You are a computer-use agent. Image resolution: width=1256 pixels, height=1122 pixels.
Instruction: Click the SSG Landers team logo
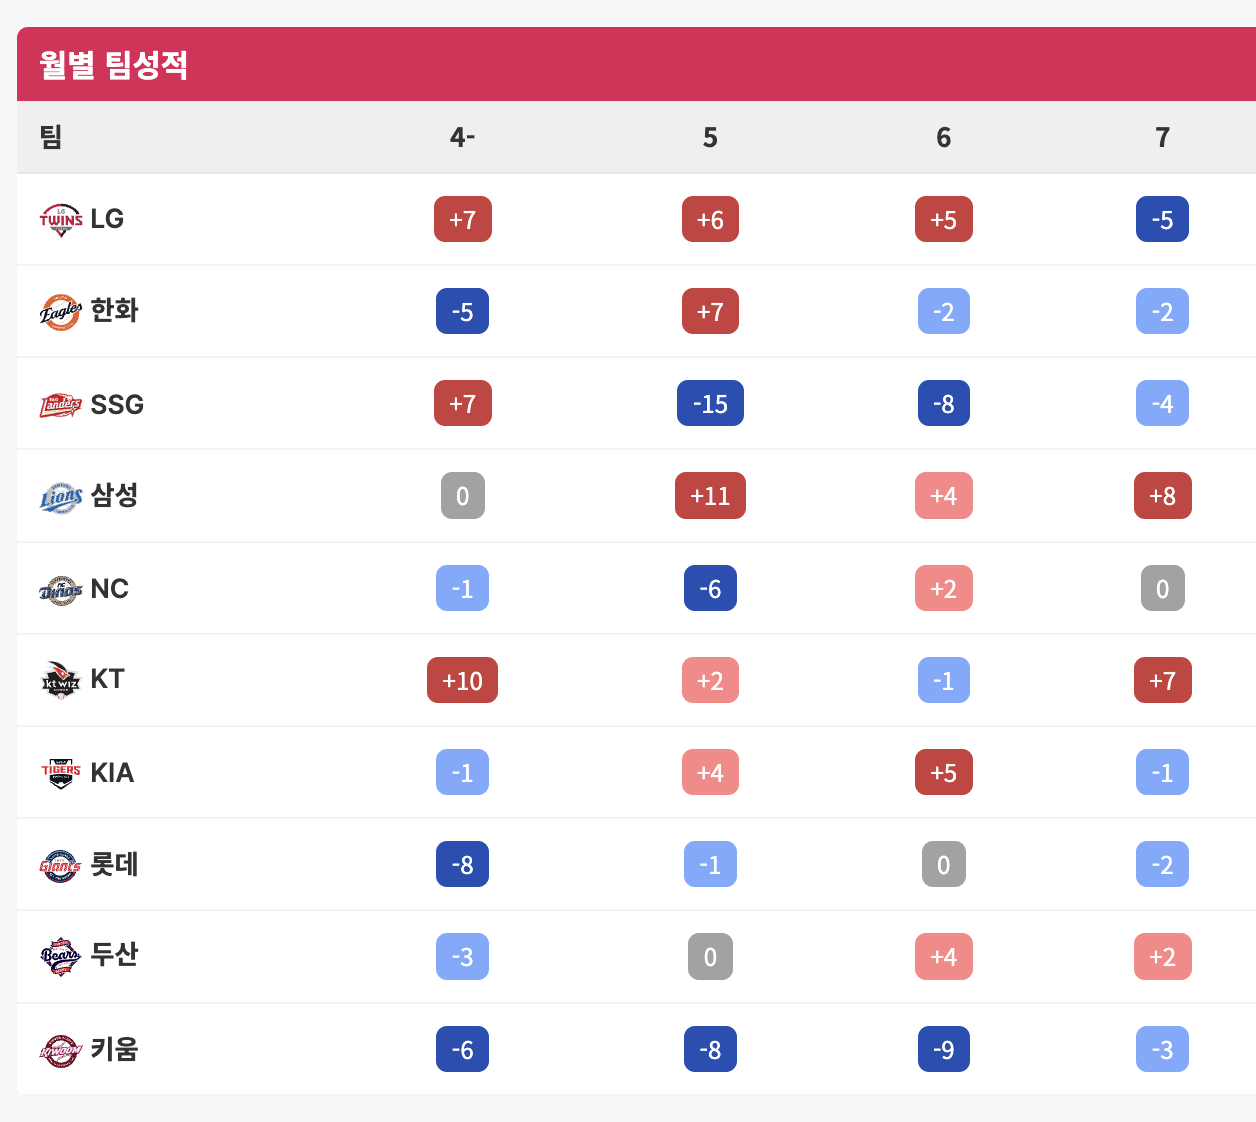(61, 405)
